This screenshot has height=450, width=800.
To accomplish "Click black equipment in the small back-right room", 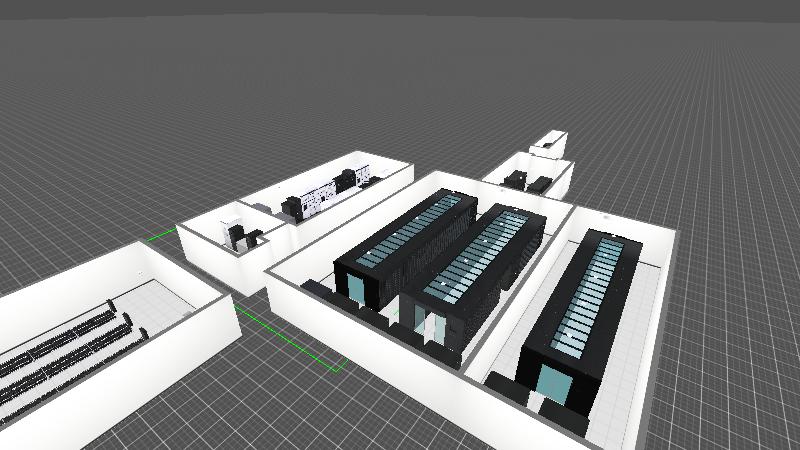I will point(526,181).
